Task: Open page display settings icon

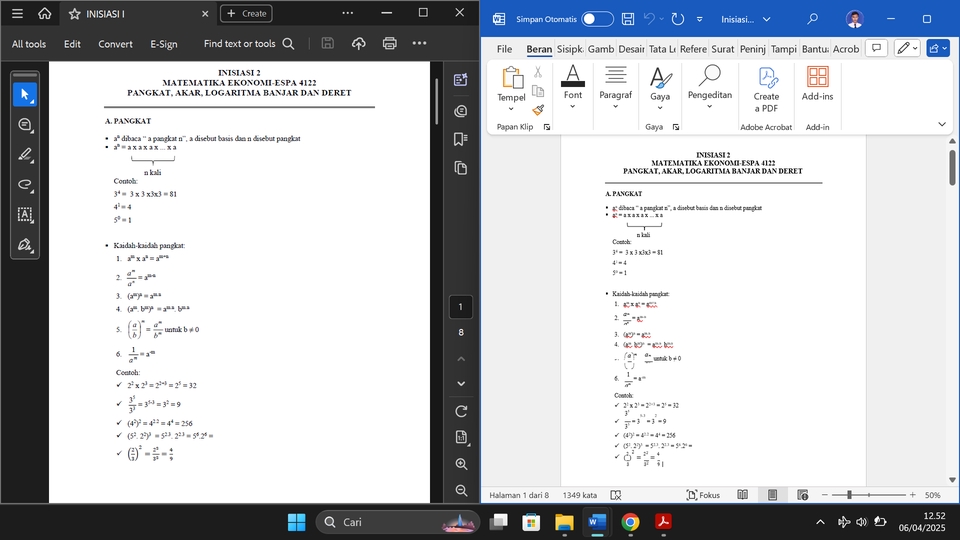Action: coord(461,437)
